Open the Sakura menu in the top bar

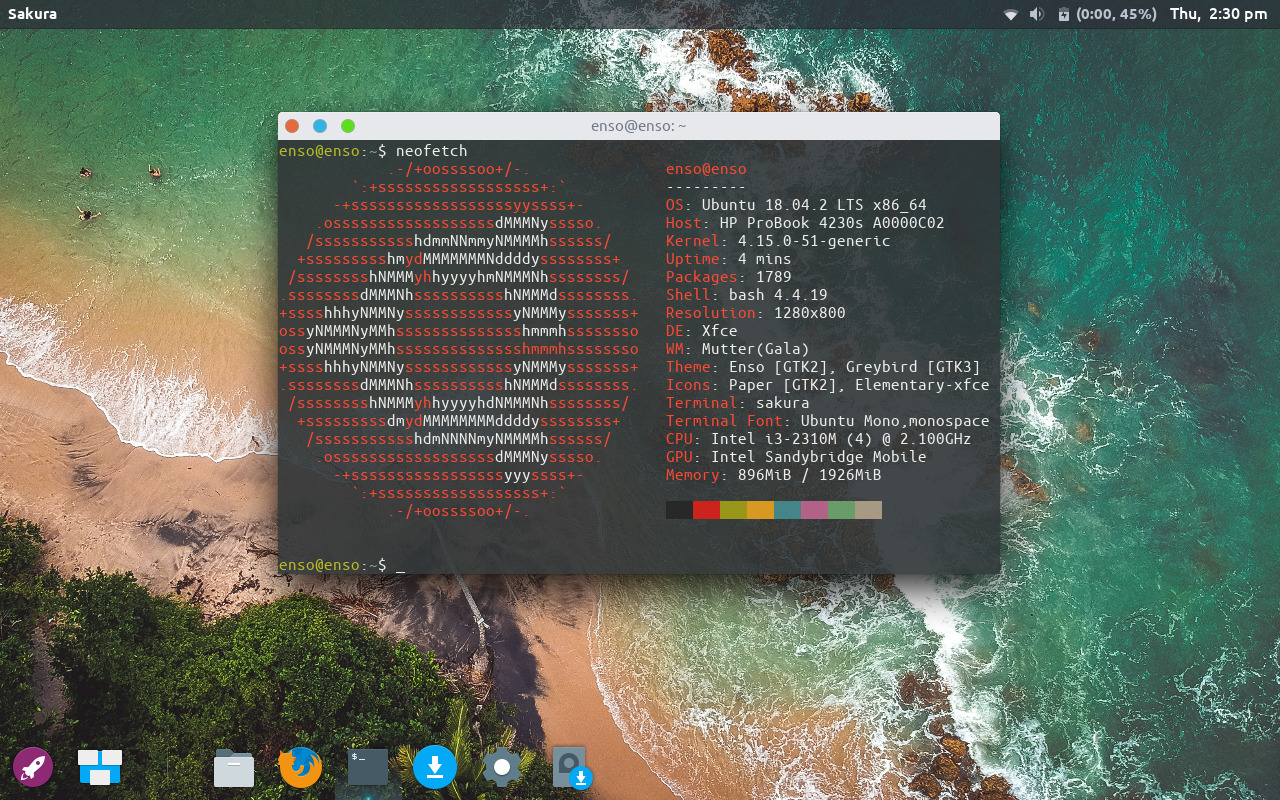point(31,14)
